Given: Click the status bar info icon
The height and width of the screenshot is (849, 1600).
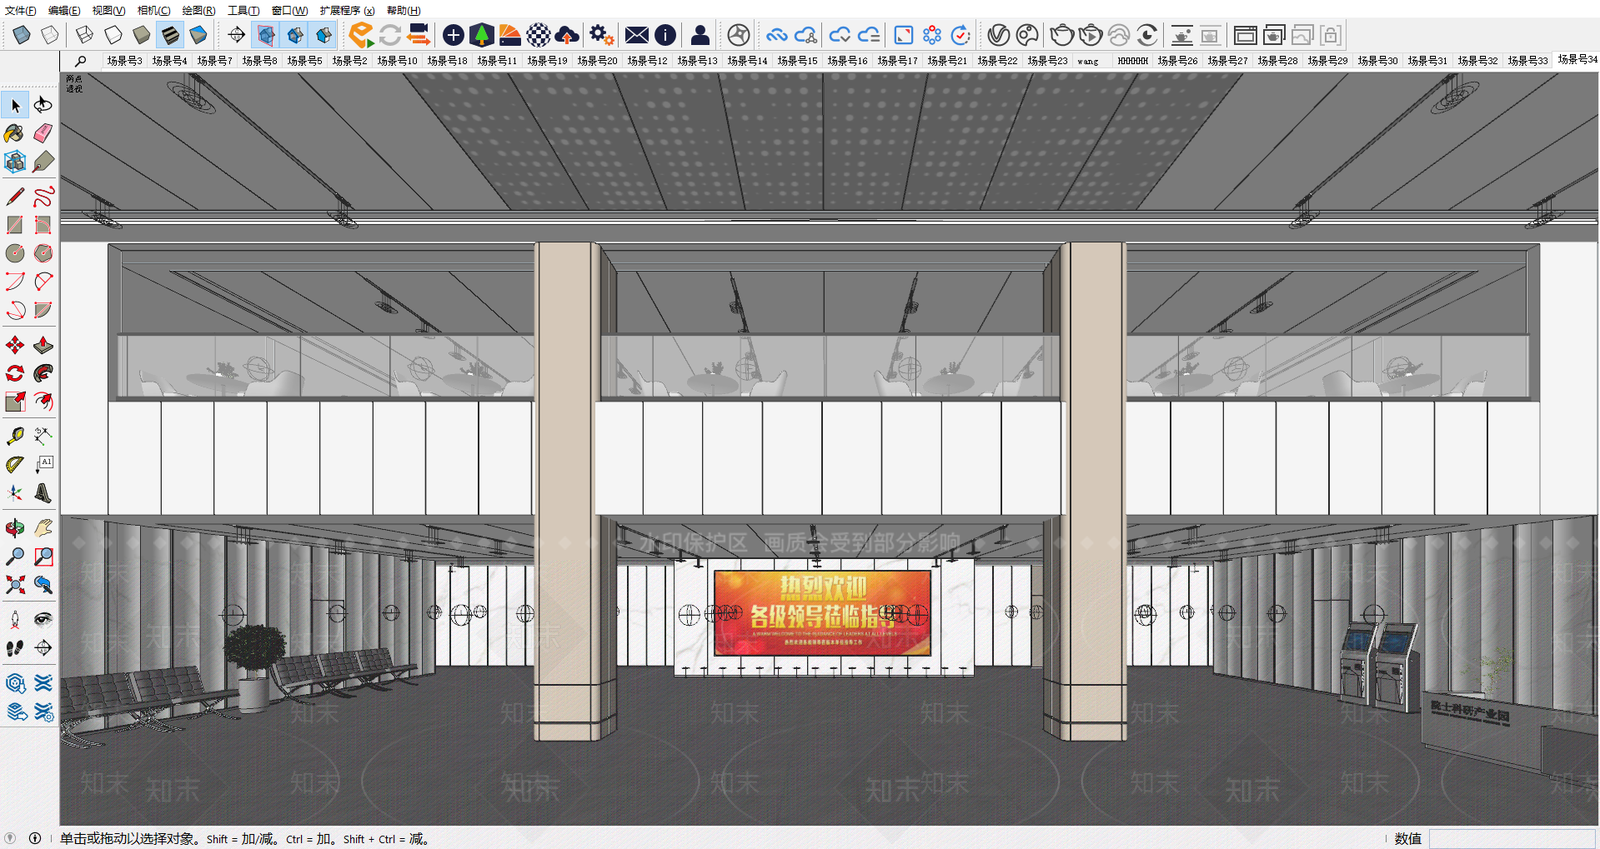Looking at the screenshot, I should (x=35, y=839).
